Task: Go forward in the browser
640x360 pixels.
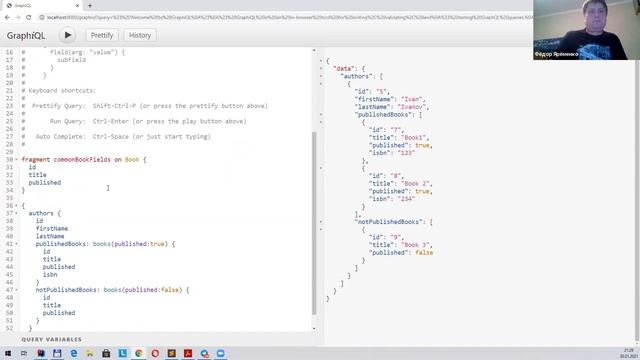Action: 18,17
